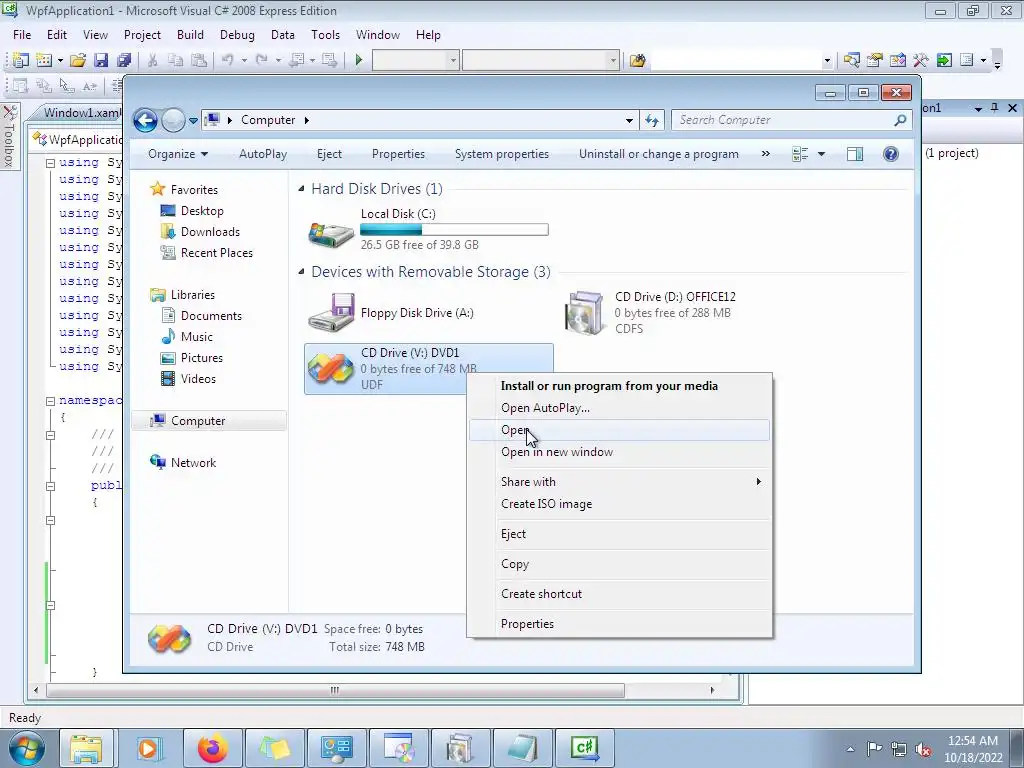Click the Search Computer input field
This screenshot has height=768, width=1024.
pos(783,120)
